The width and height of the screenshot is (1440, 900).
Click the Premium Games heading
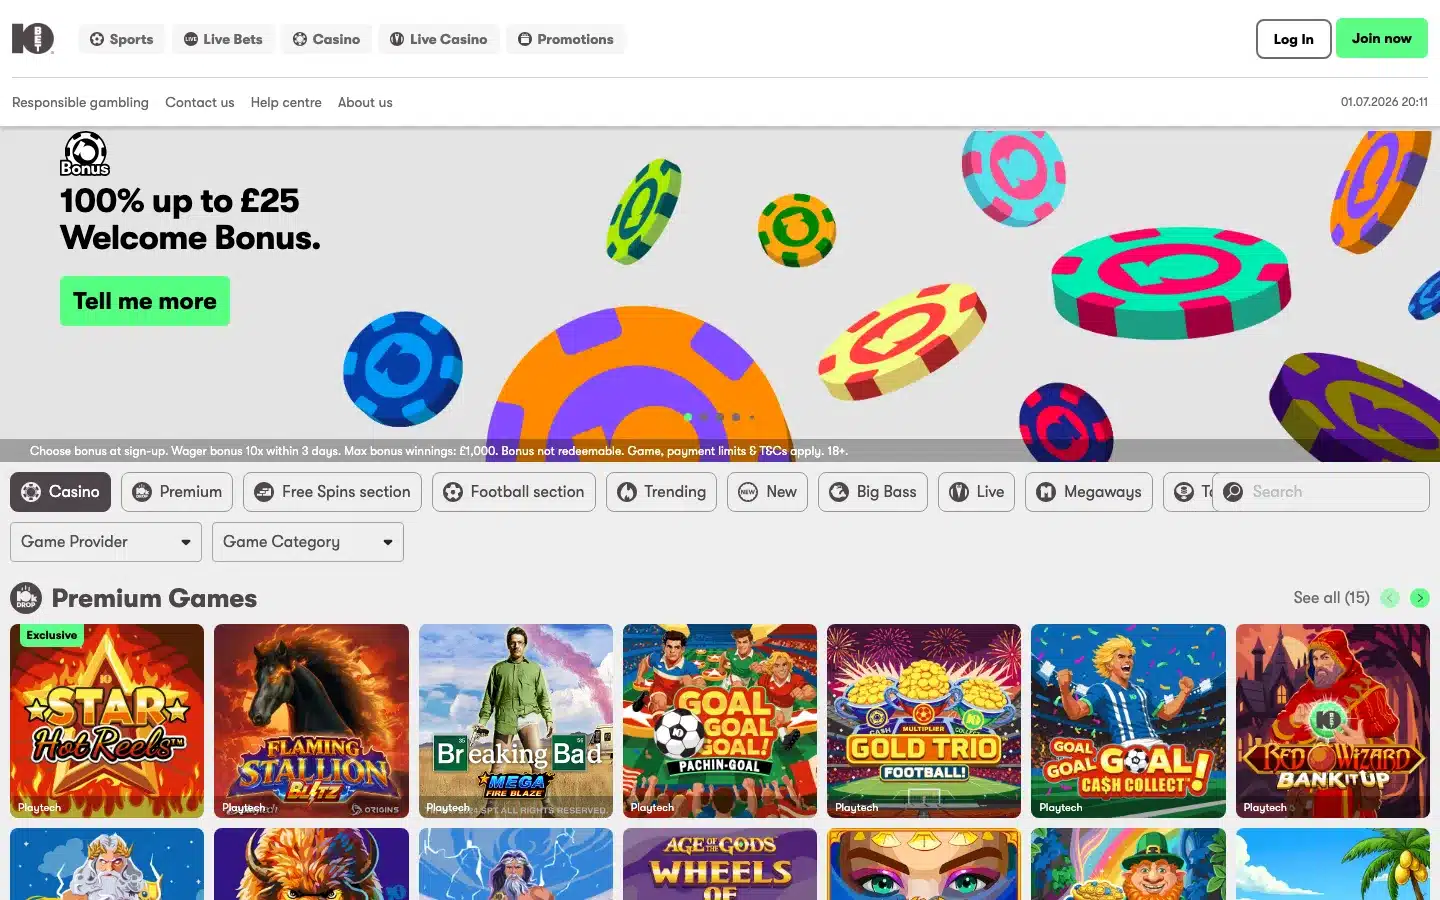[x=154, y=598]
